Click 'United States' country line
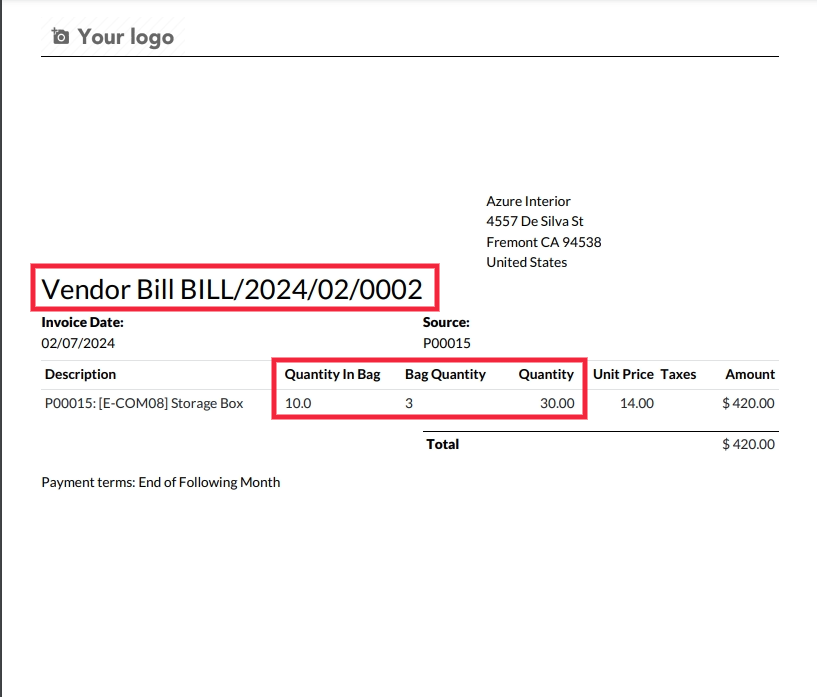The width and height of the screenshot is (817, 697). coord(526,262)
